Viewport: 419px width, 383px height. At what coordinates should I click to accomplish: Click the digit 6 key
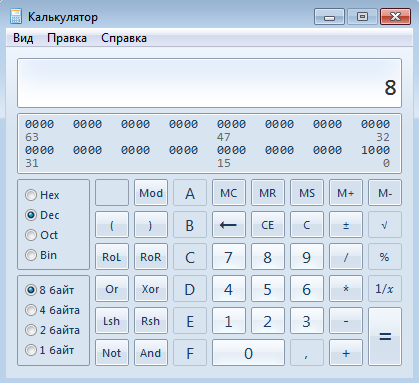coord(307,289)
